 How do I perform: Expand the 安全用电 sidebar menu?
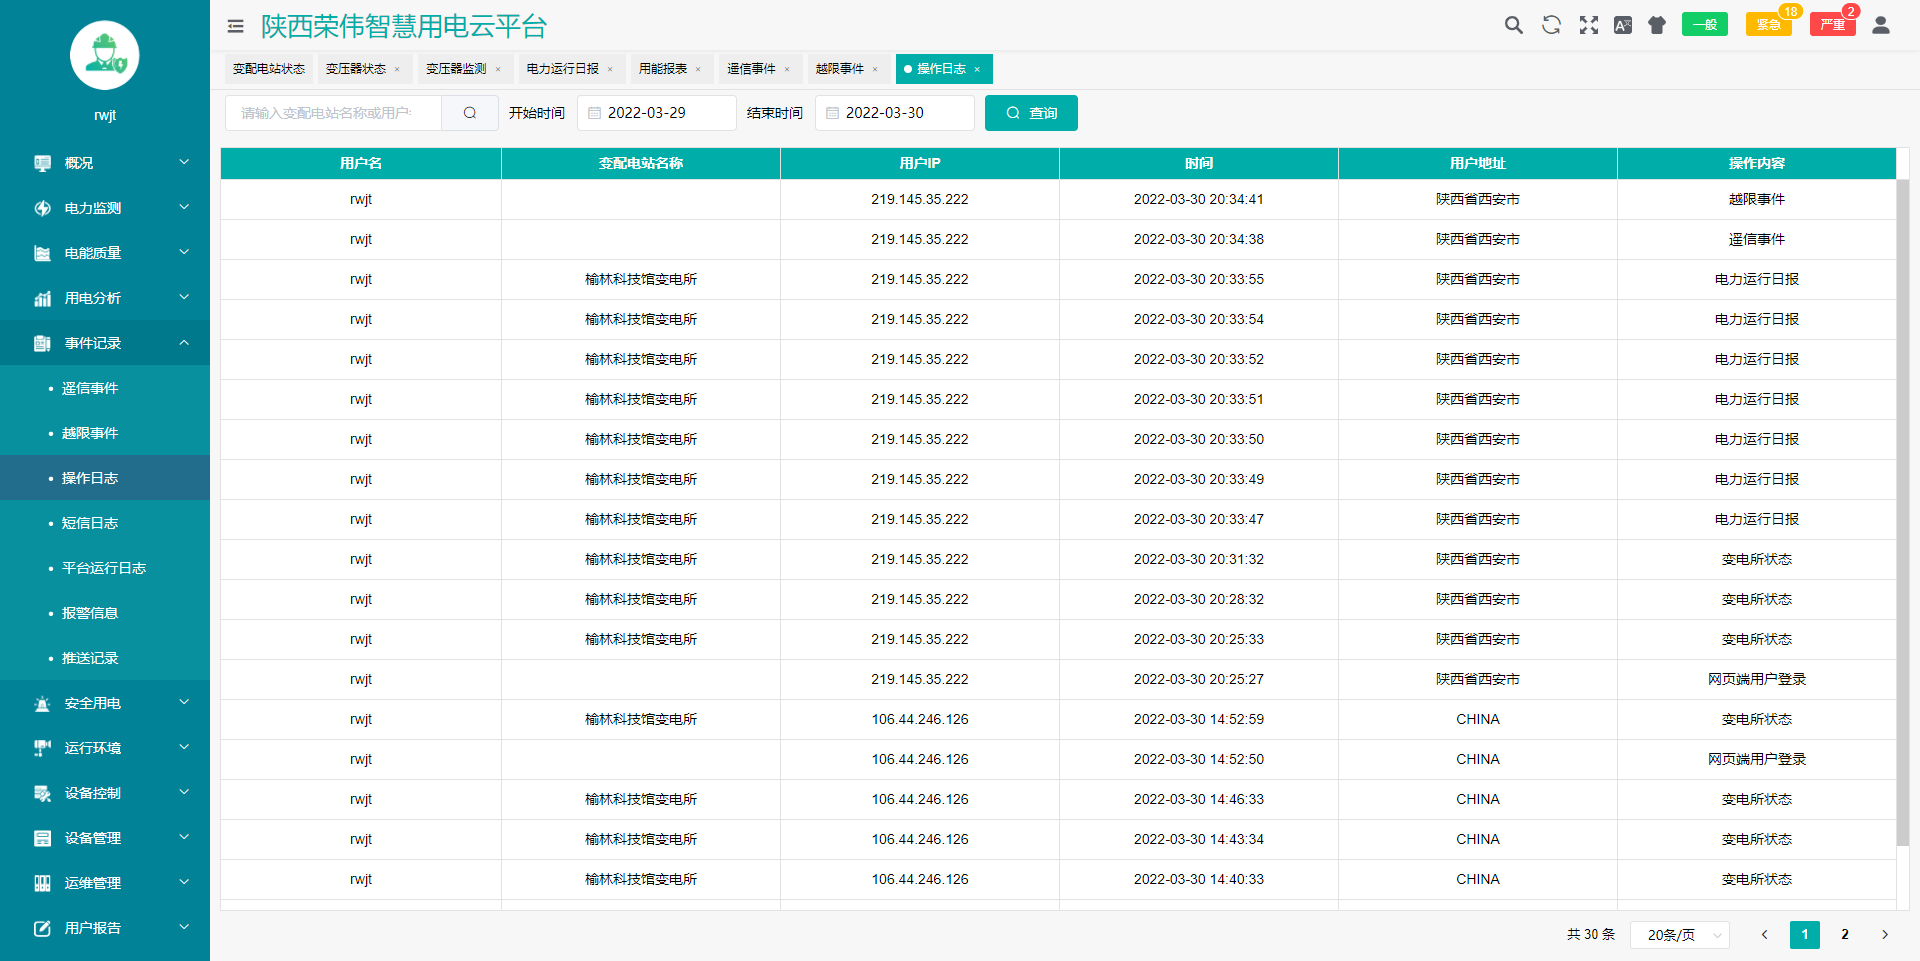point(105,703)
